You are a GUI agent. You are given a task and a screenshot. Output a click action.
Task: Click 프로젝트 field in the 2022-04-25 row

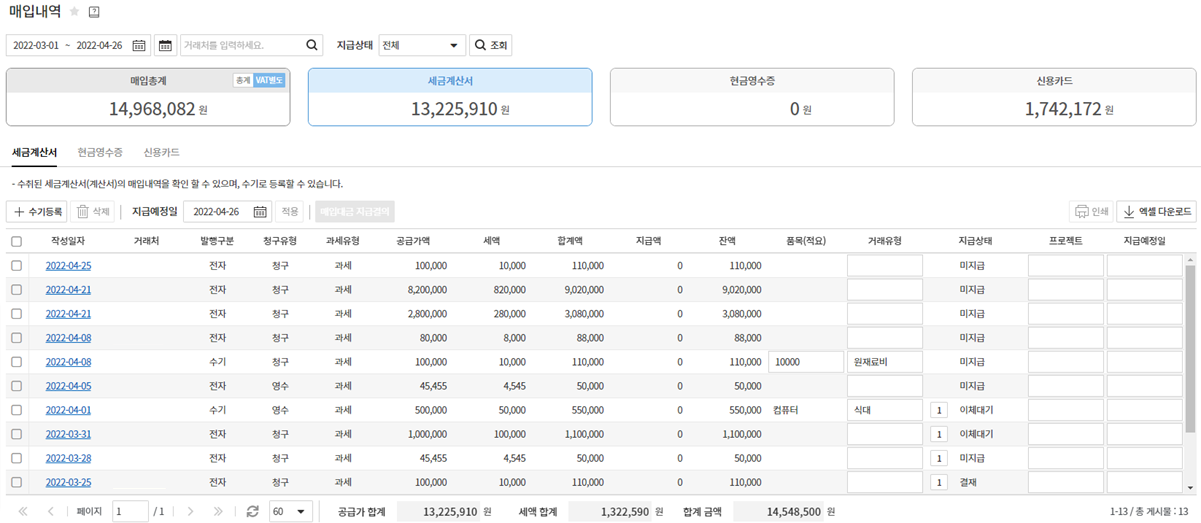[x=1066, y=266]
